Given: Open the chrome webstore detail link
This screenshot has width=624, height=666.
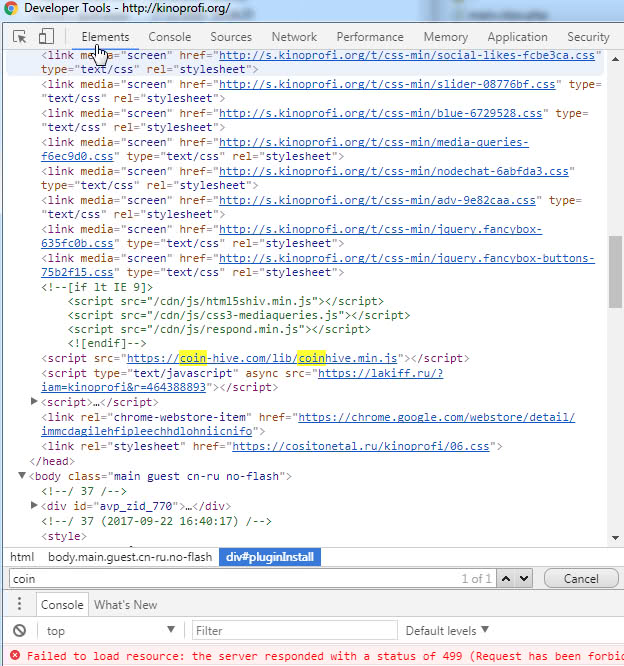Looking at the screenshot, I should pyautogui.click(x=437, y=417).
